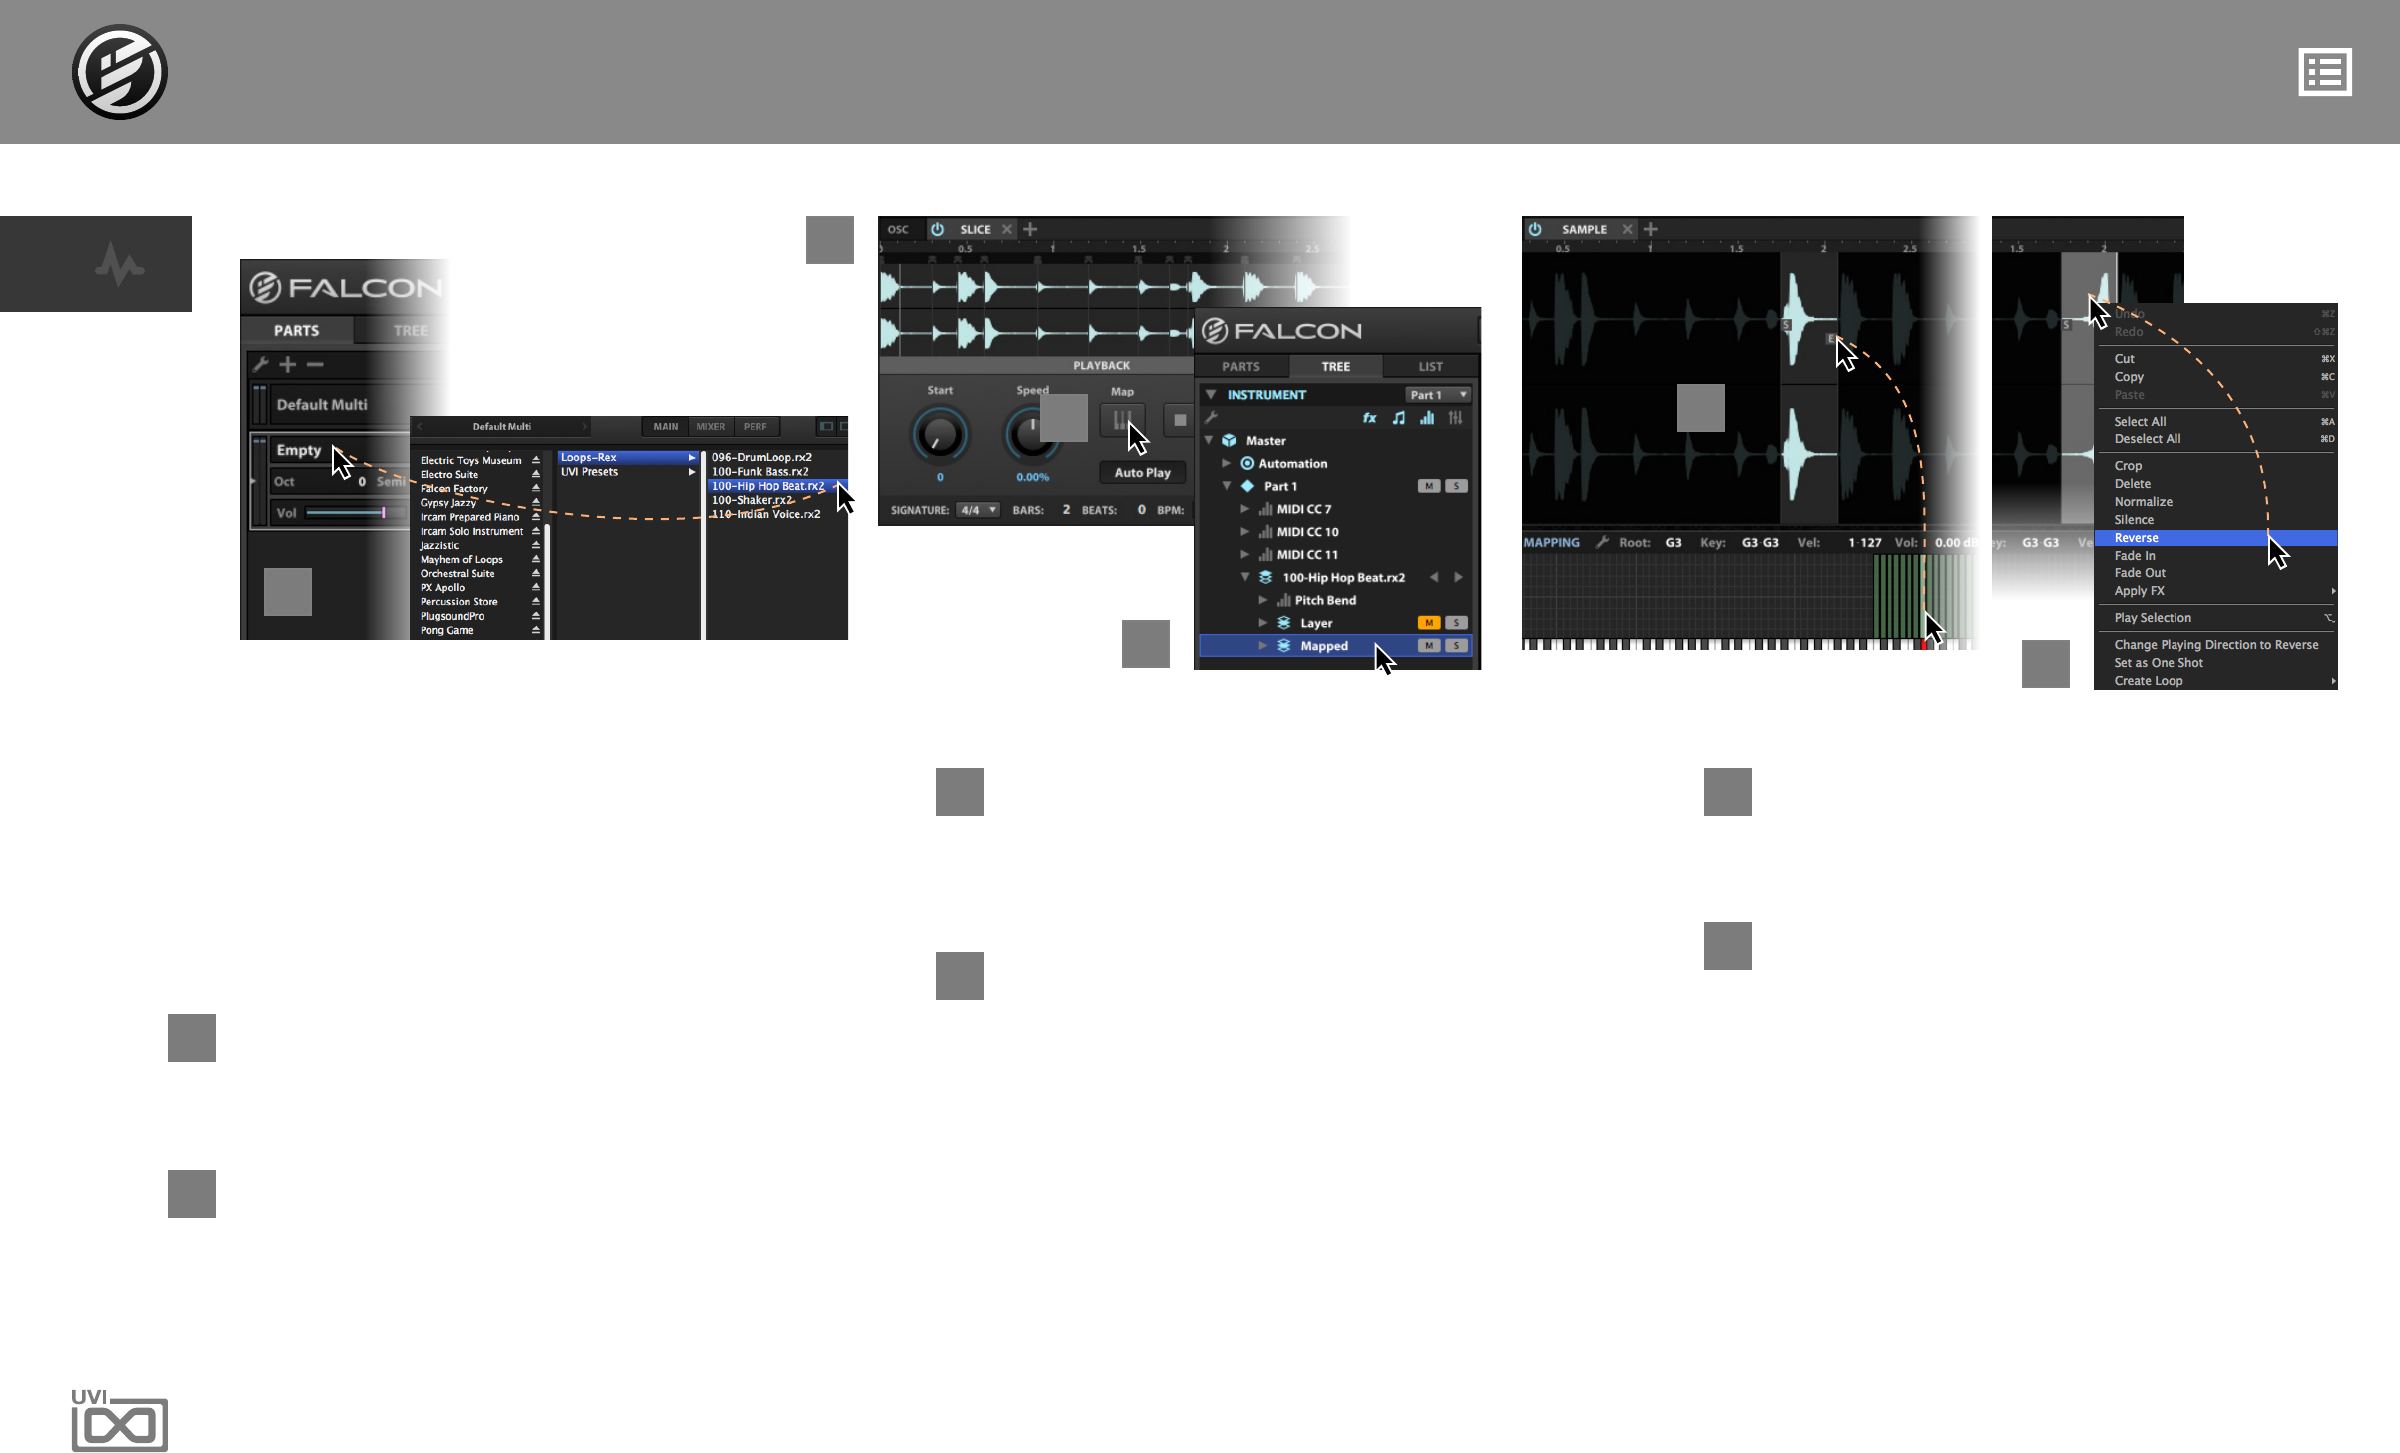Open the 4/4 signature dropdown
The width and height of the screenshot is (2400, 1453).
pyautogui.click(x=977, y=510)
